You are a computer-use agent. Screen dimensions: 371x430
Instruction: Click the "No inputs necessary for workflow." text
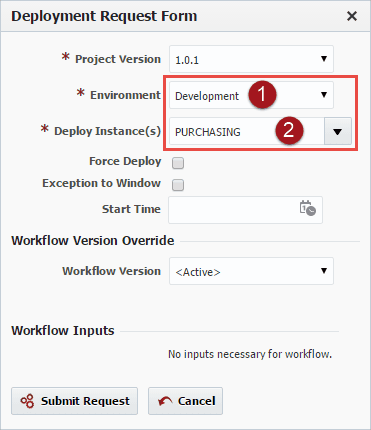[x=250, y=354]
